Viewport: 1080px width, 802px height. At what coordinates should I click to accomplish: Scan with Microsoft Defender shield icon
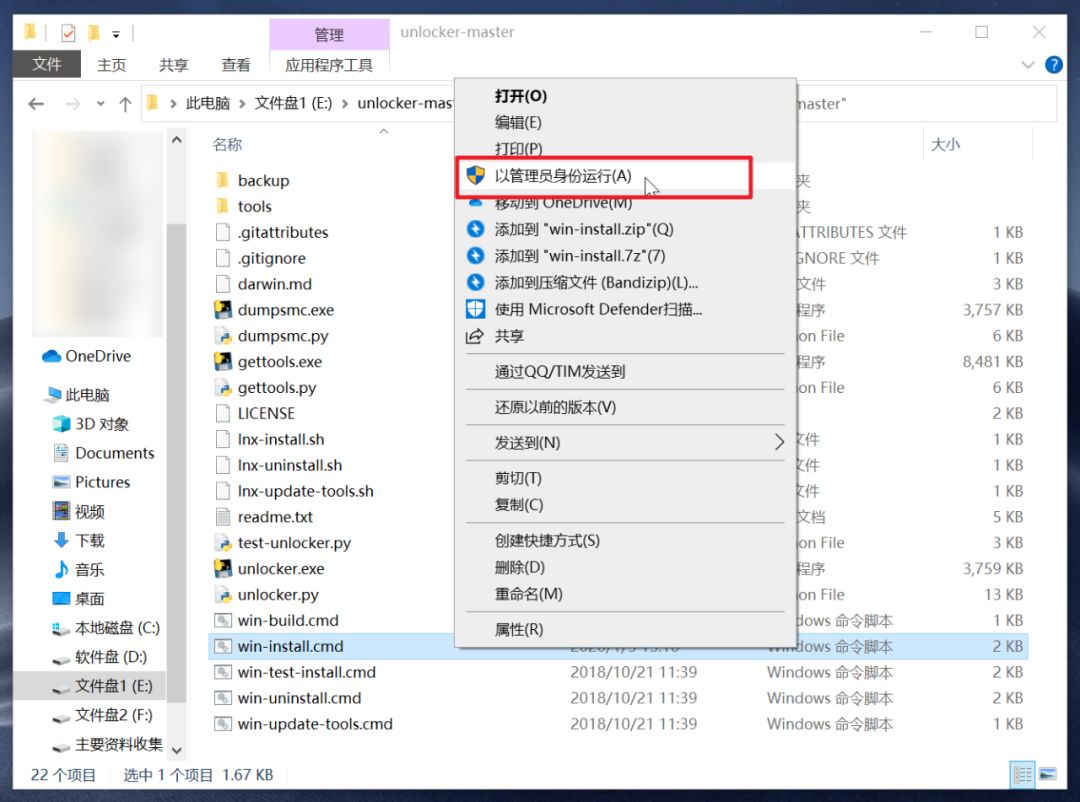tap(475, 309)
